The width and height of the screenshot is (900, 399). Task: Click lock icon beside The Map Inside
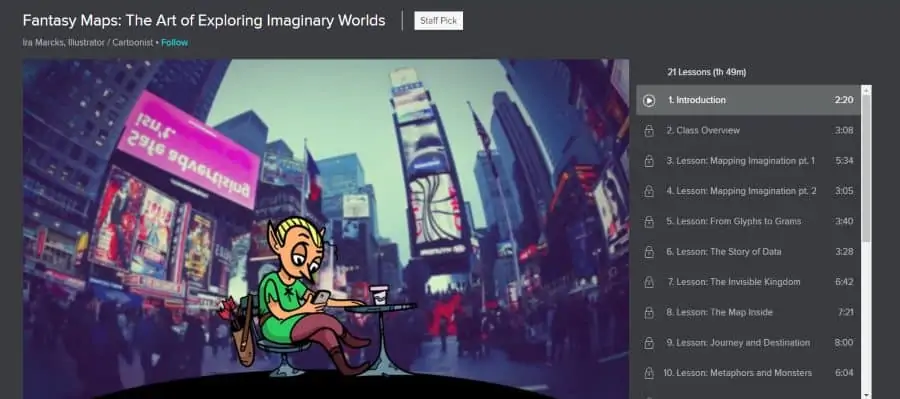click(x=649, y=313)
